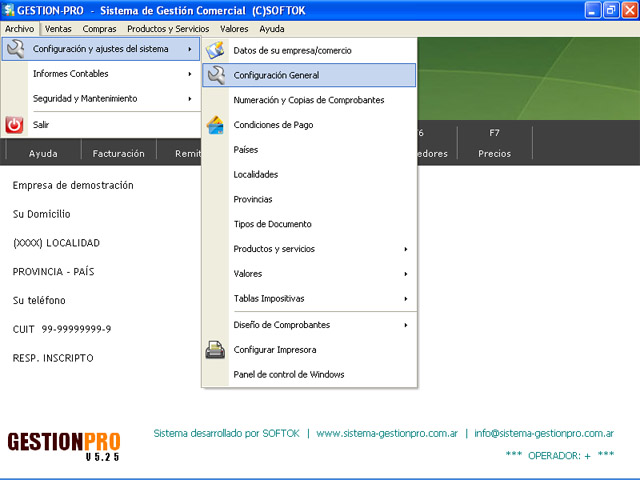The image size is (640, 480).
Task: Click the Sistema desarrollado por SOFTOK text
Action: point(227,433)
